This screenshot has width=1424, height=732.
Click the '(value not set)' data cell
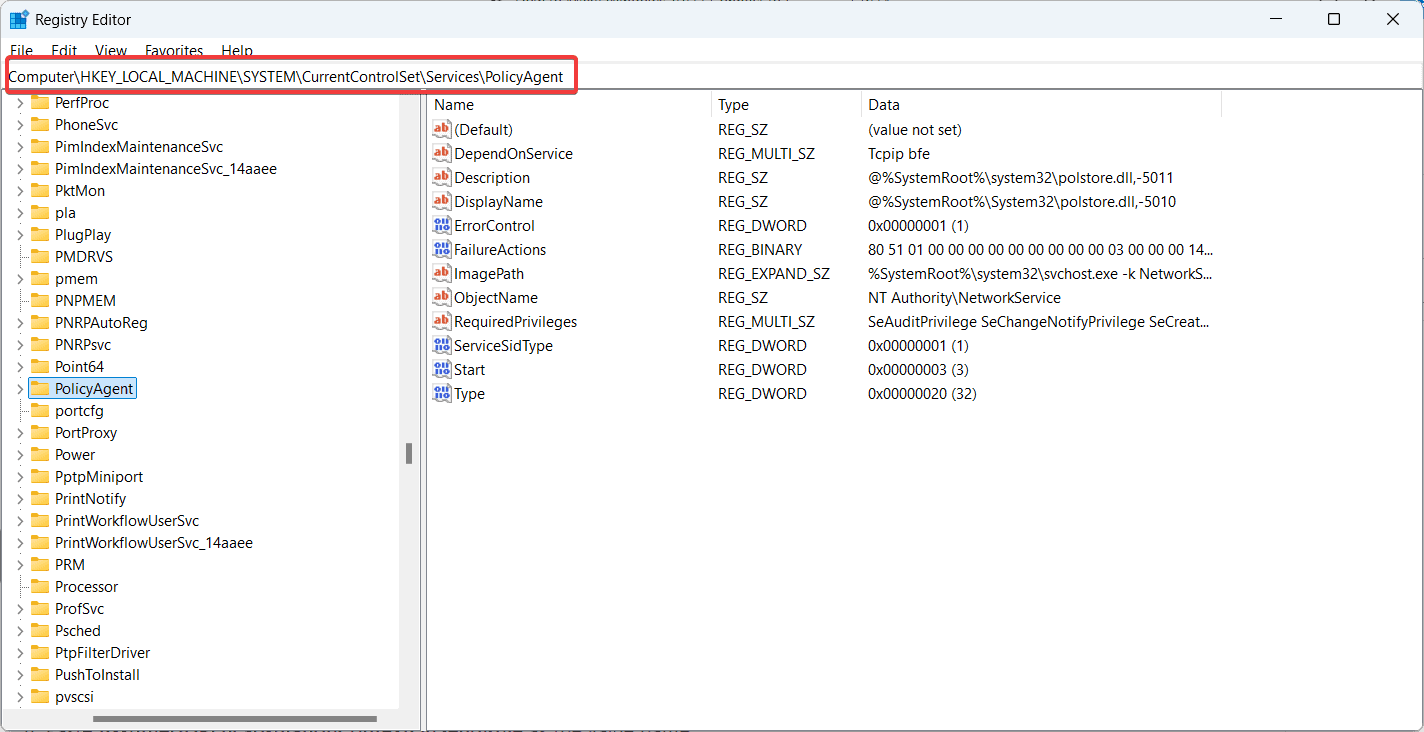915,129
